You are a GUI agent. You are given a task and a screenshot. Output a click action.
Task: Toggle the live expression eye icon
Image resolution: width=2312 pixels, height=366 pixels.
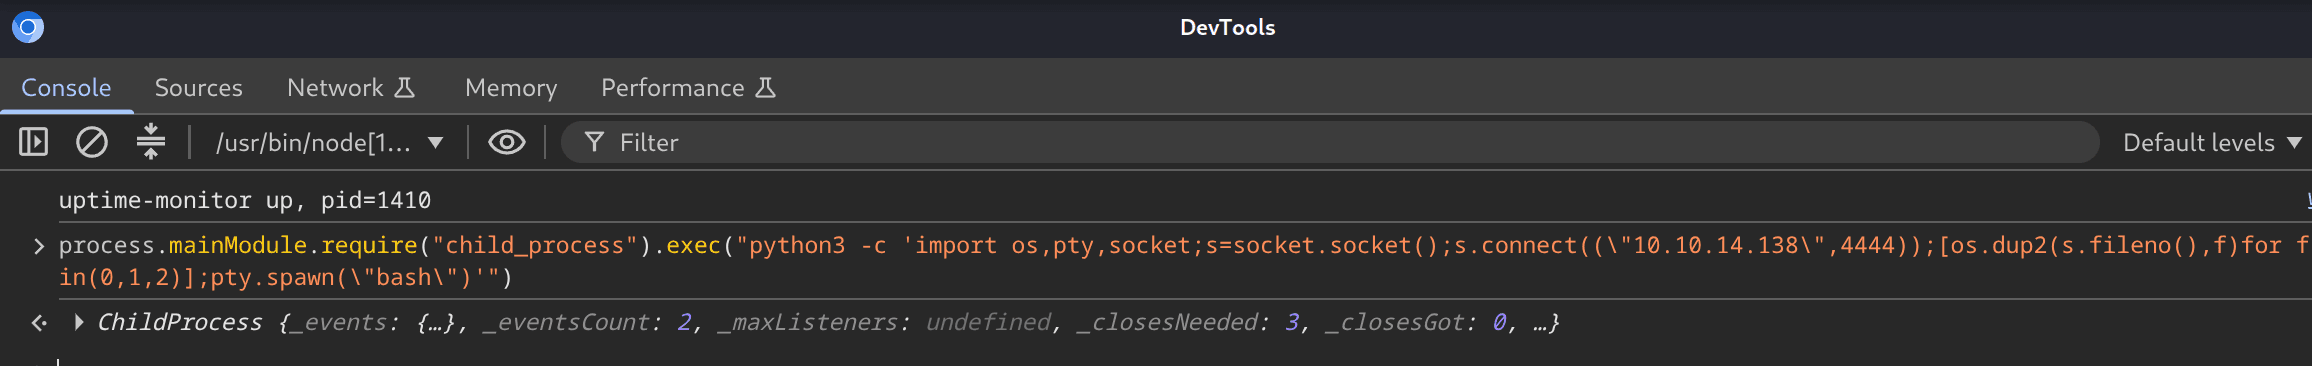[507, 142]
